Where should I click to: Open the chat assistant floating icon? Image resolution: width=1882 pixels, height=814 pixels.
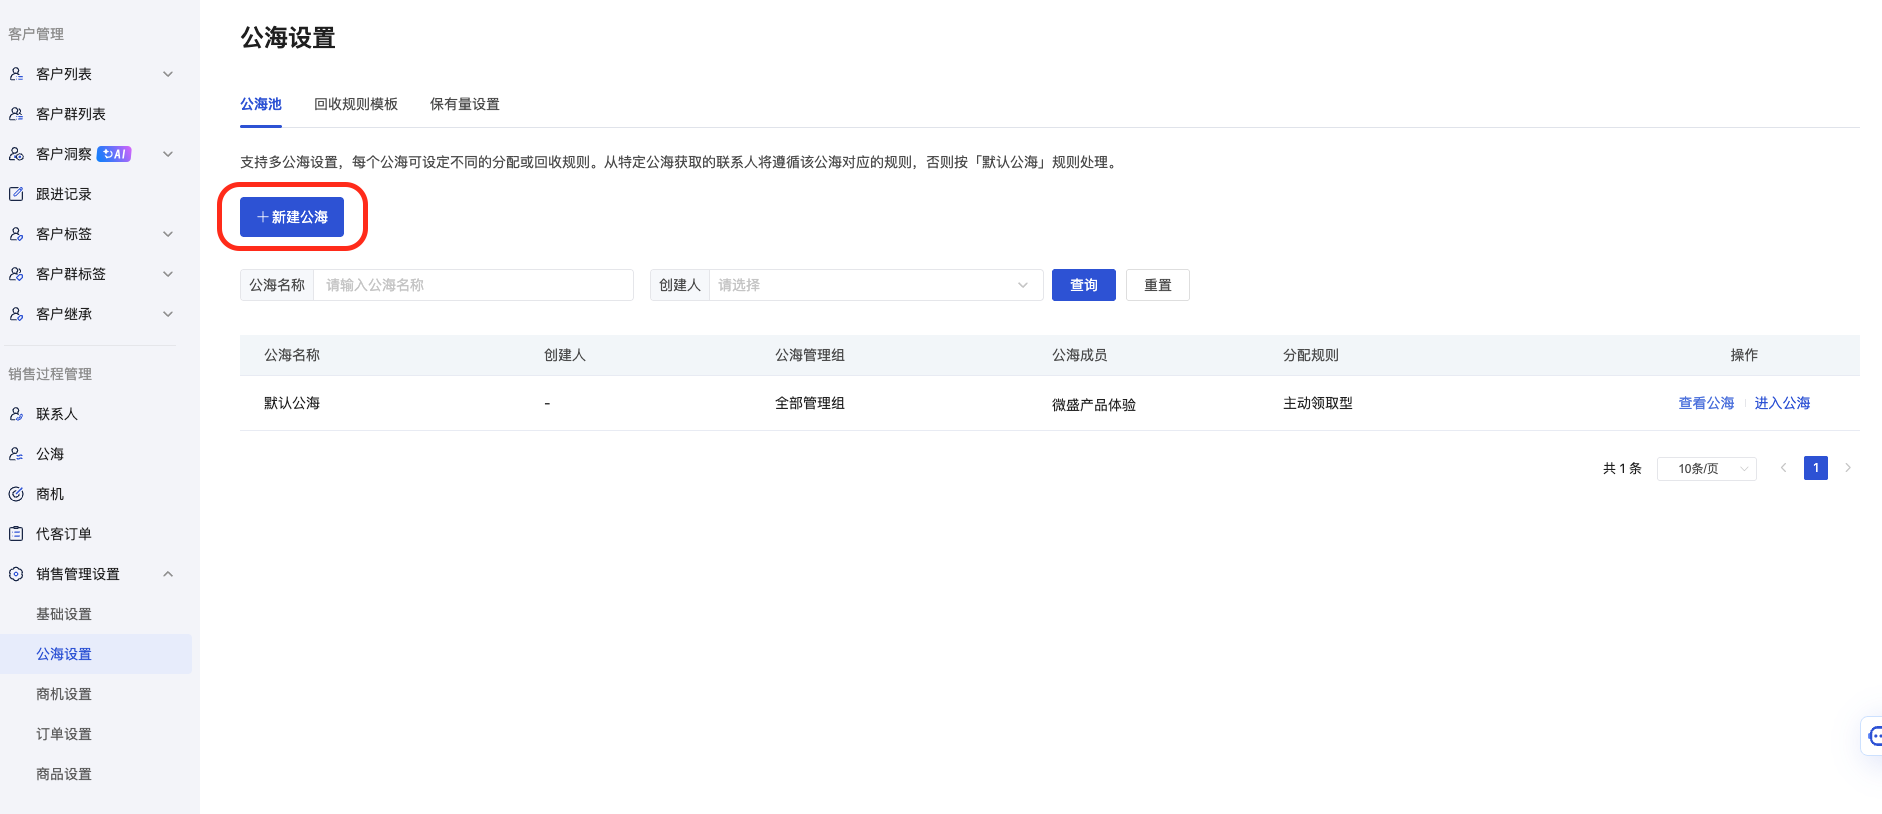[1874, 736]
